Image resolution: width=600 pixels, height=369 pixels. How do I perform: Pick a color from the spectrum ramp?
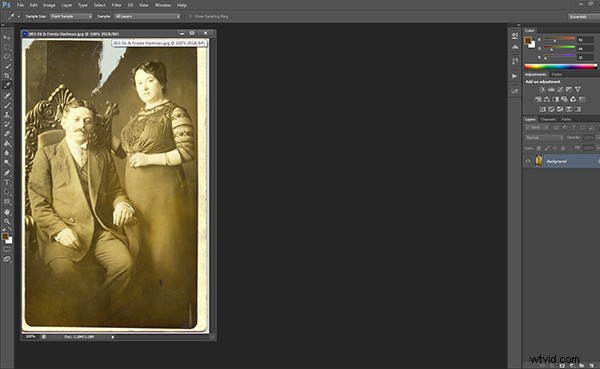560,67
